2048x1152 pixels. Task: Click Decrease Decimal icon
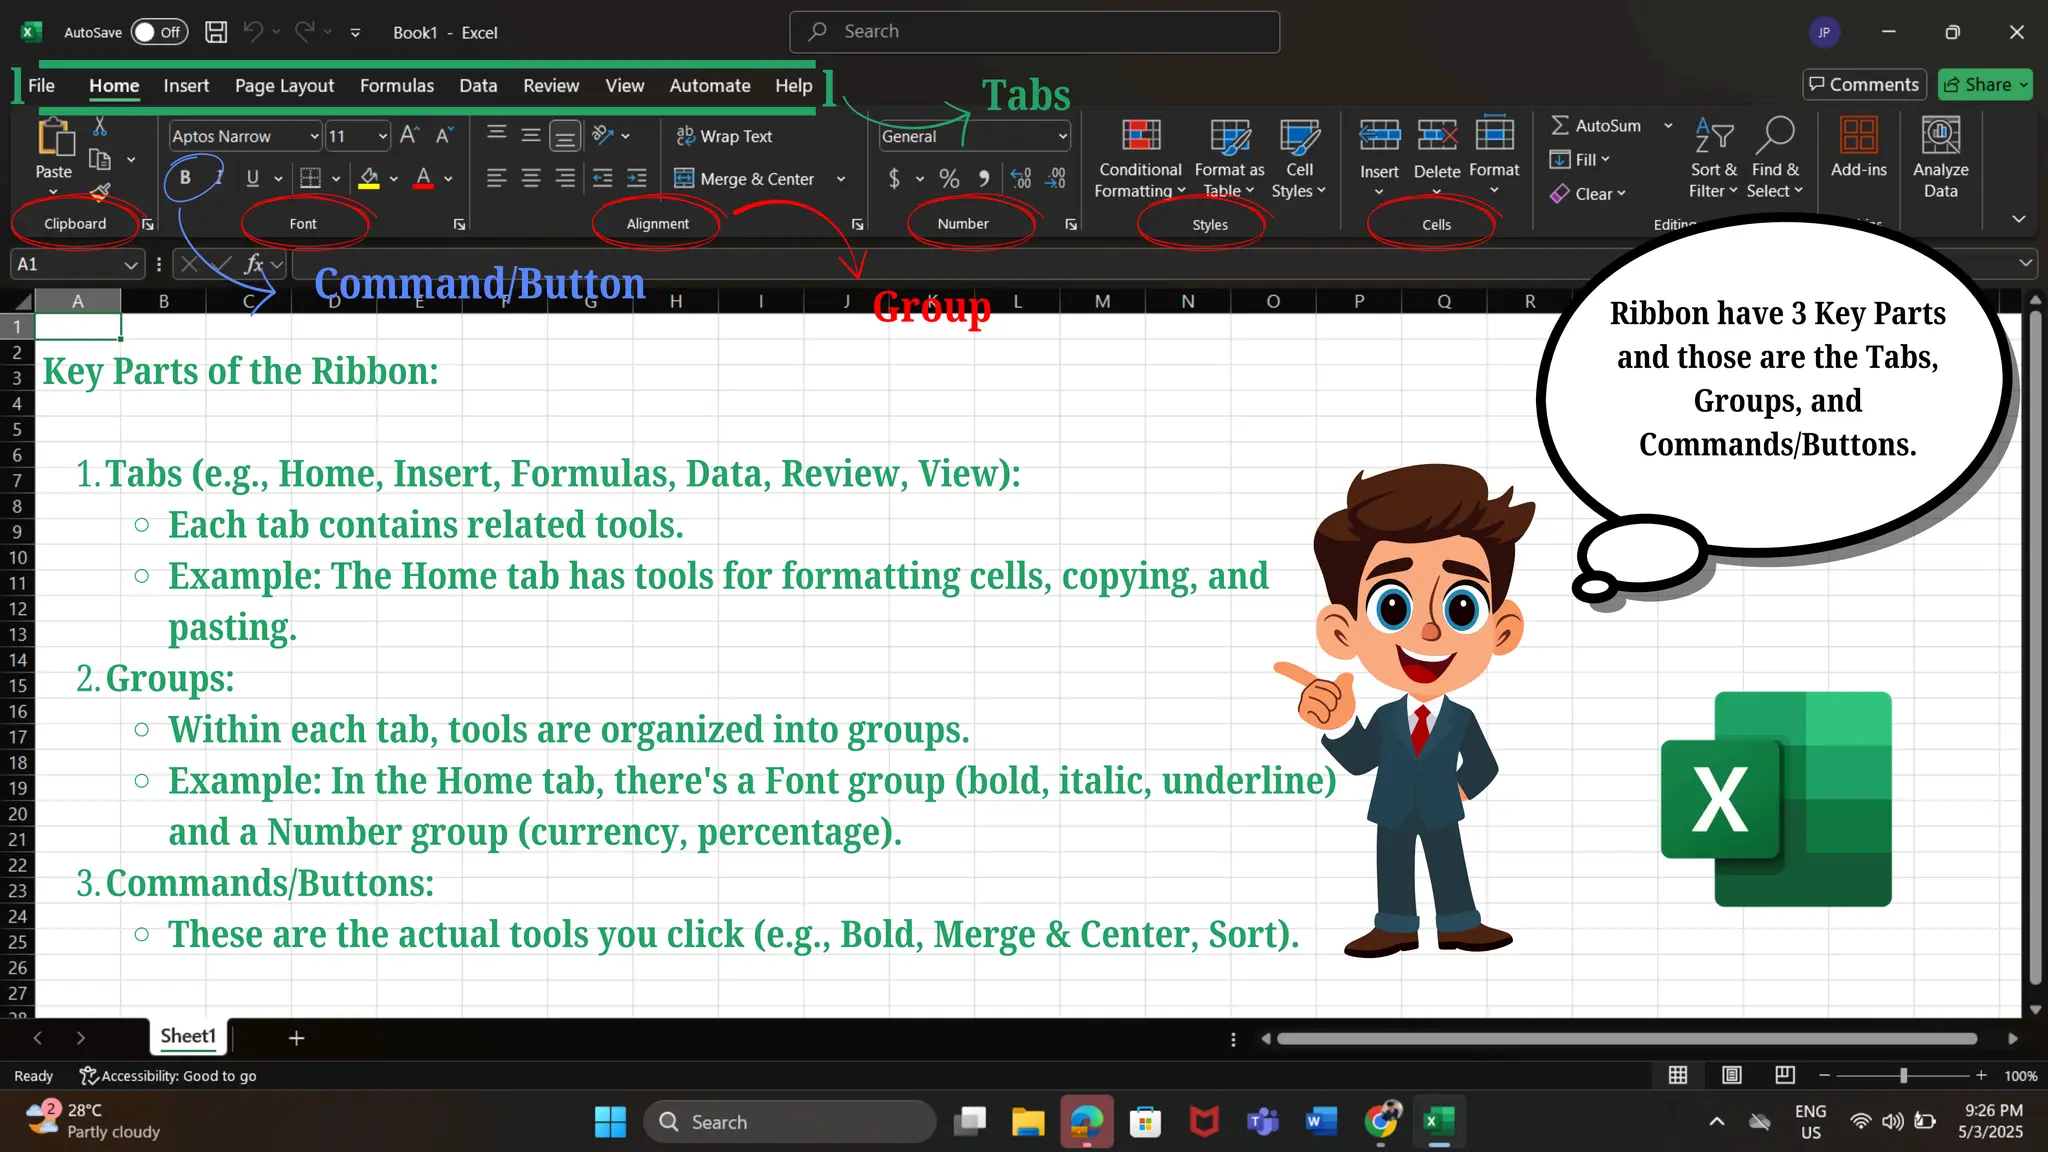(1057, 178)
